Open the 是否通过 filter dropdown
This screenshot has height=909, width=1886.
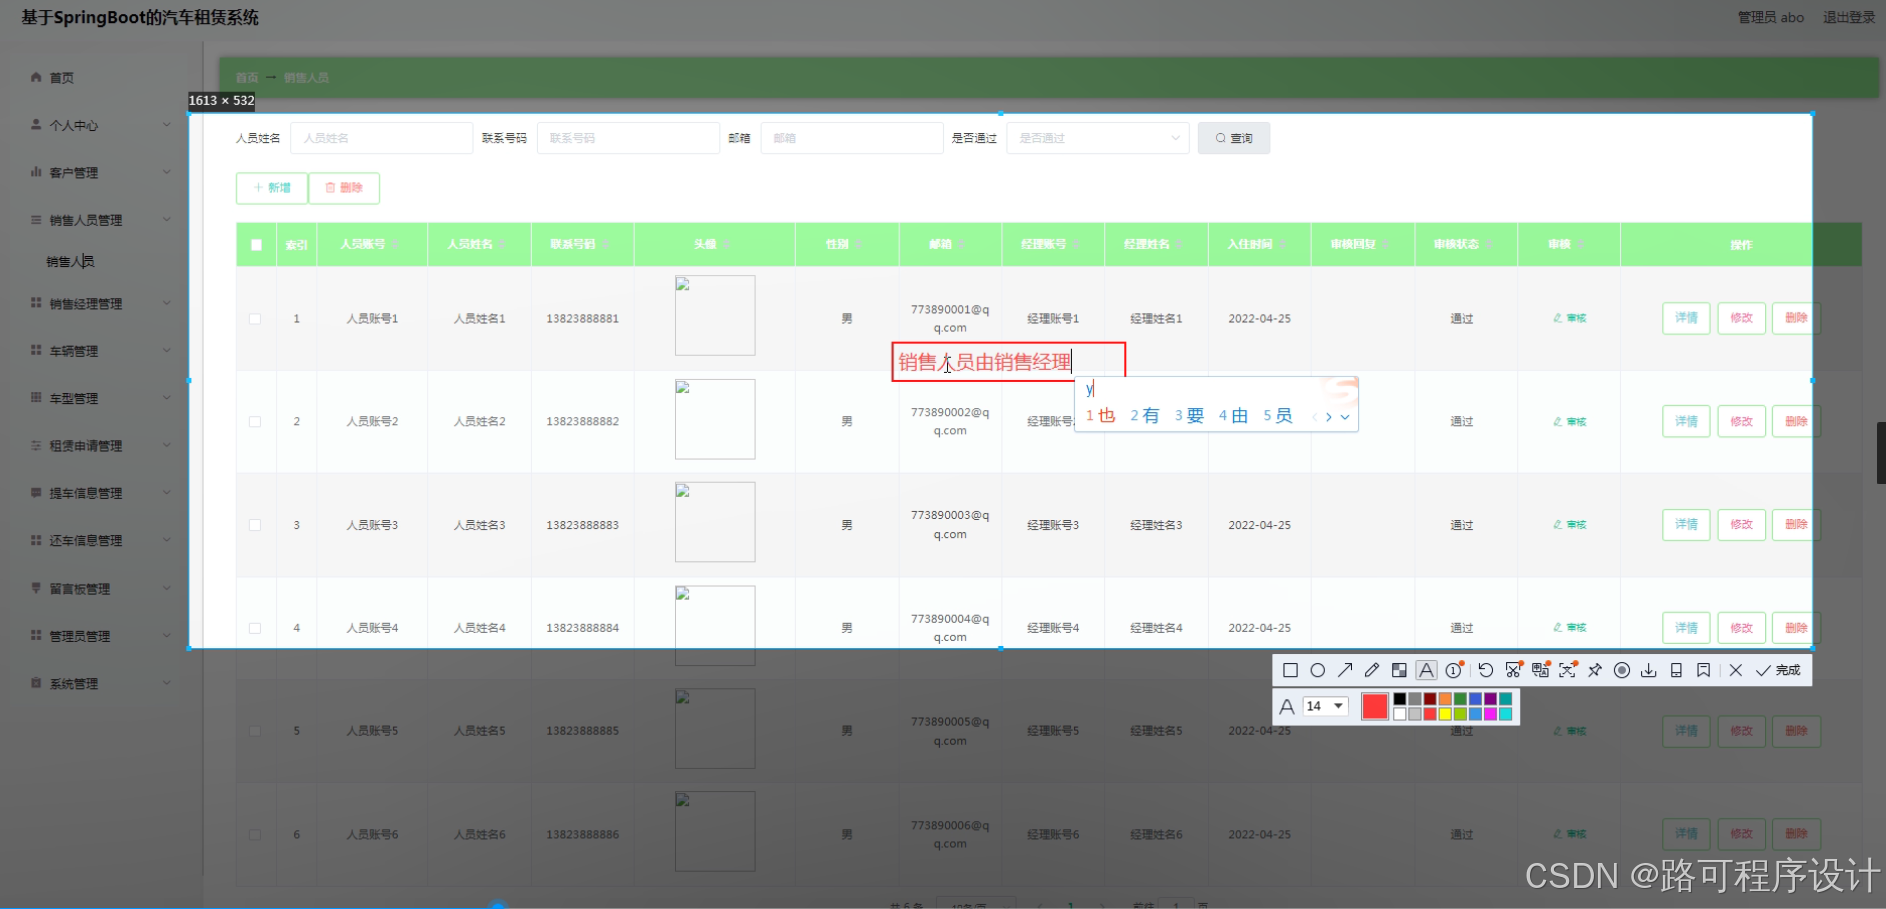pos(1097,138)
